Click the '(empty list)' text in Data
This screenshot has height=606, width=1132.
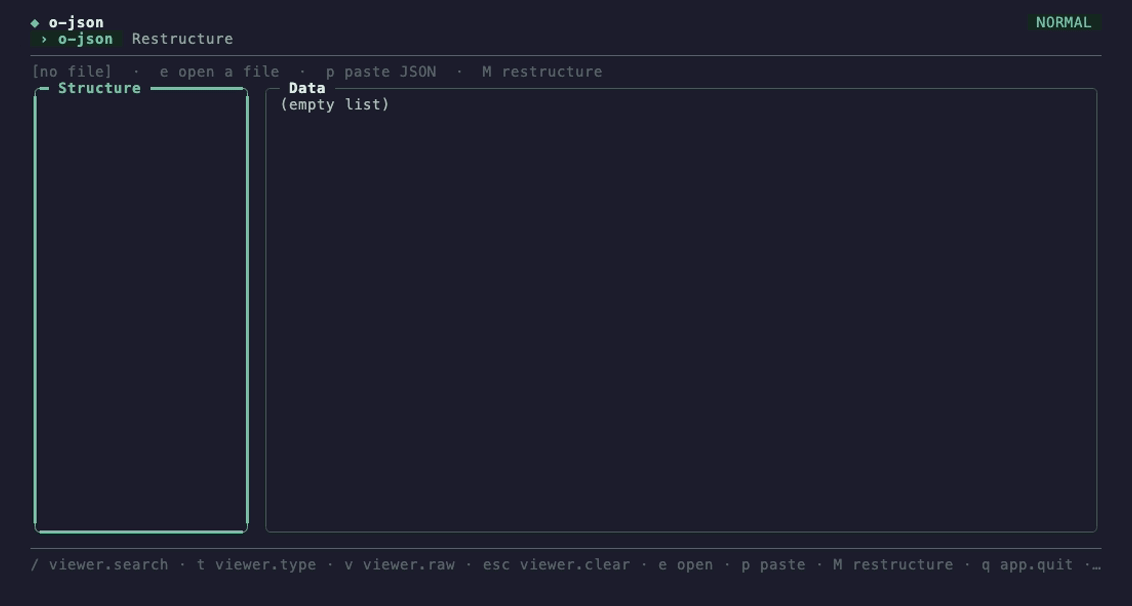(x=335, y=105)
